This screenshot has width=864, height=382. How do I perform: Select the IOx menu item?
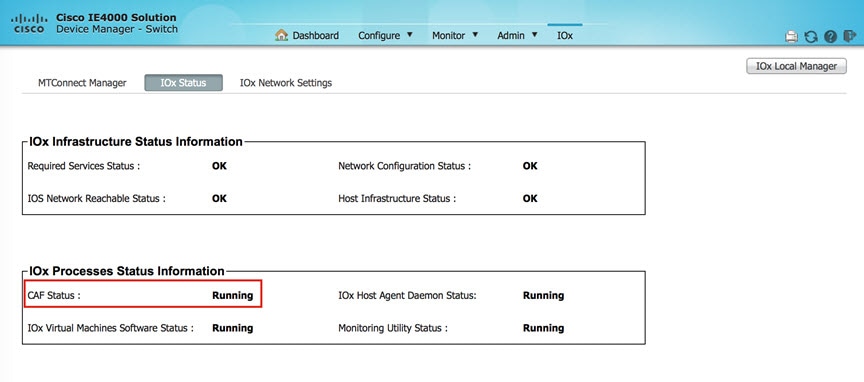(x=565, y=35)
